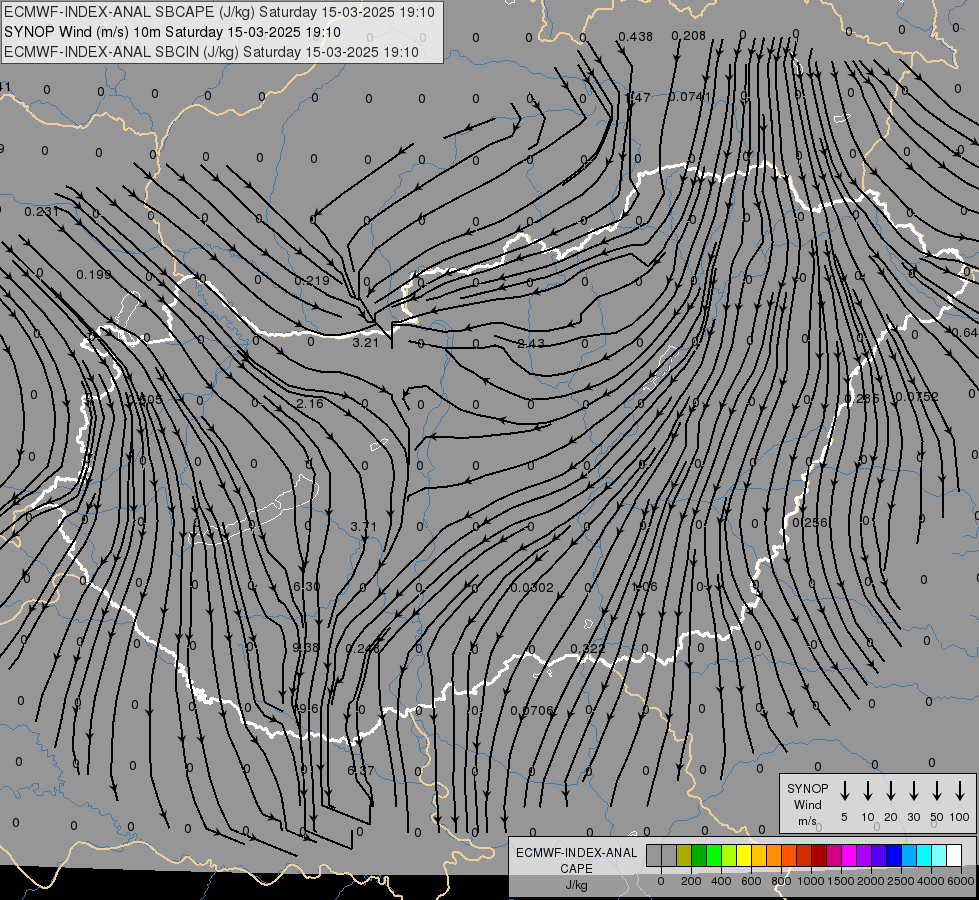Click the J/kg unit label in legend
979x900 pixels.
[576, 885]
